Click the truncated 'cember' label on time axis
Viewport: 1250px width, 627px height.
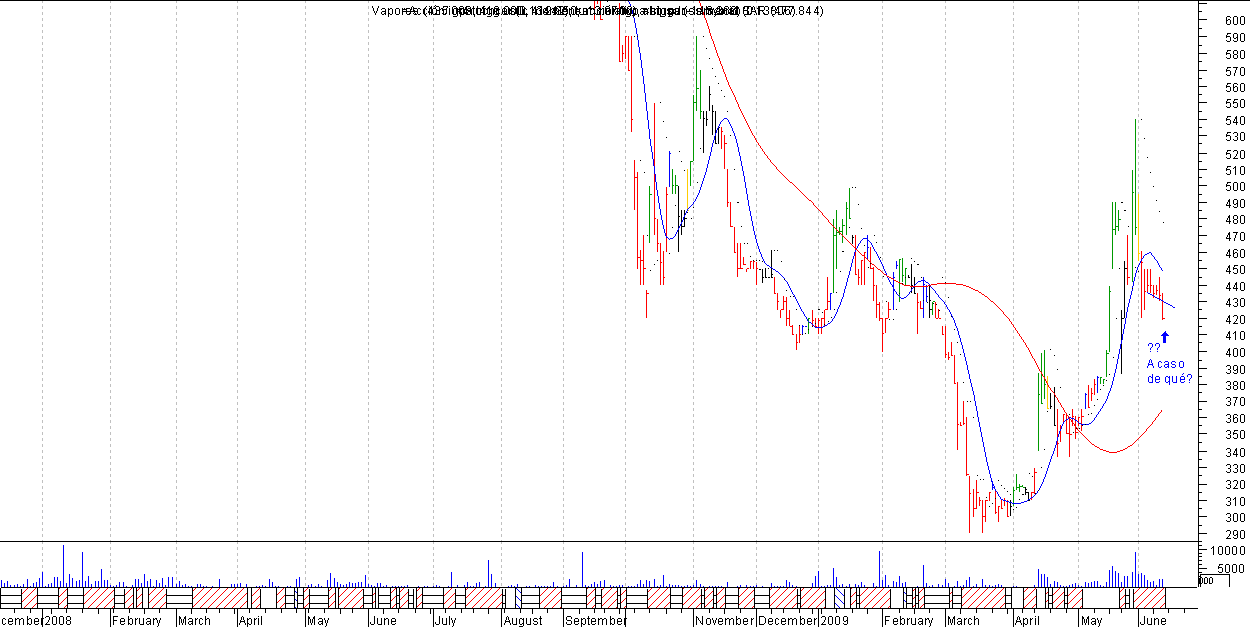click(x=21, y=621)
